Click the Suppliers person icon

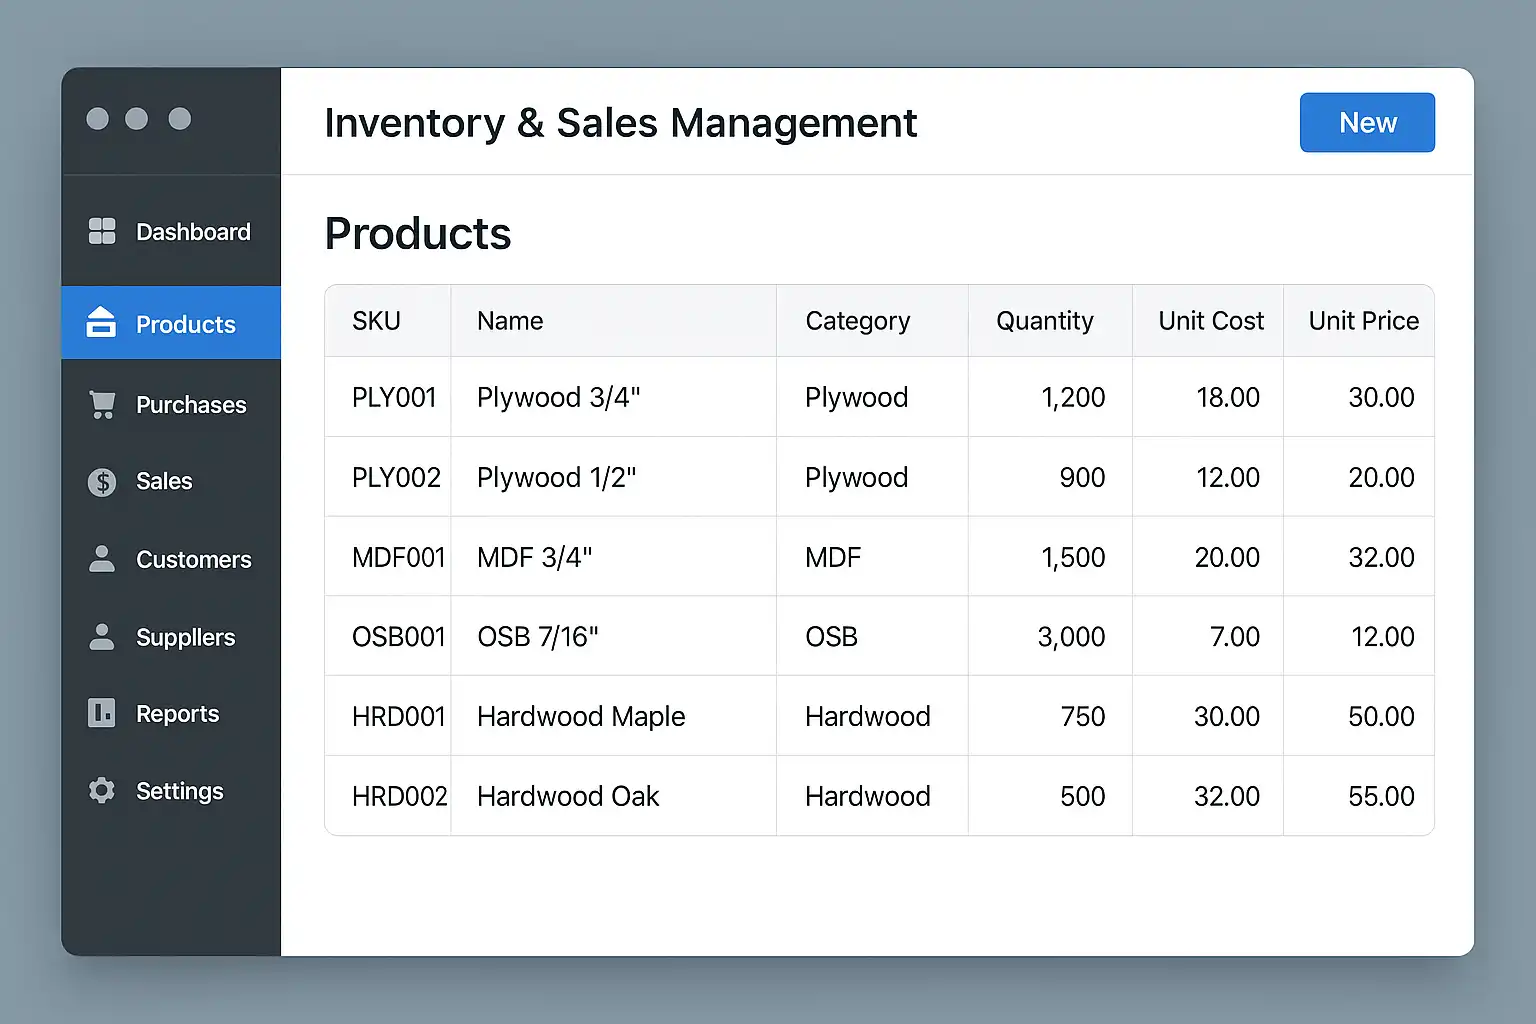pyautogui.click(x=102, y=637)
